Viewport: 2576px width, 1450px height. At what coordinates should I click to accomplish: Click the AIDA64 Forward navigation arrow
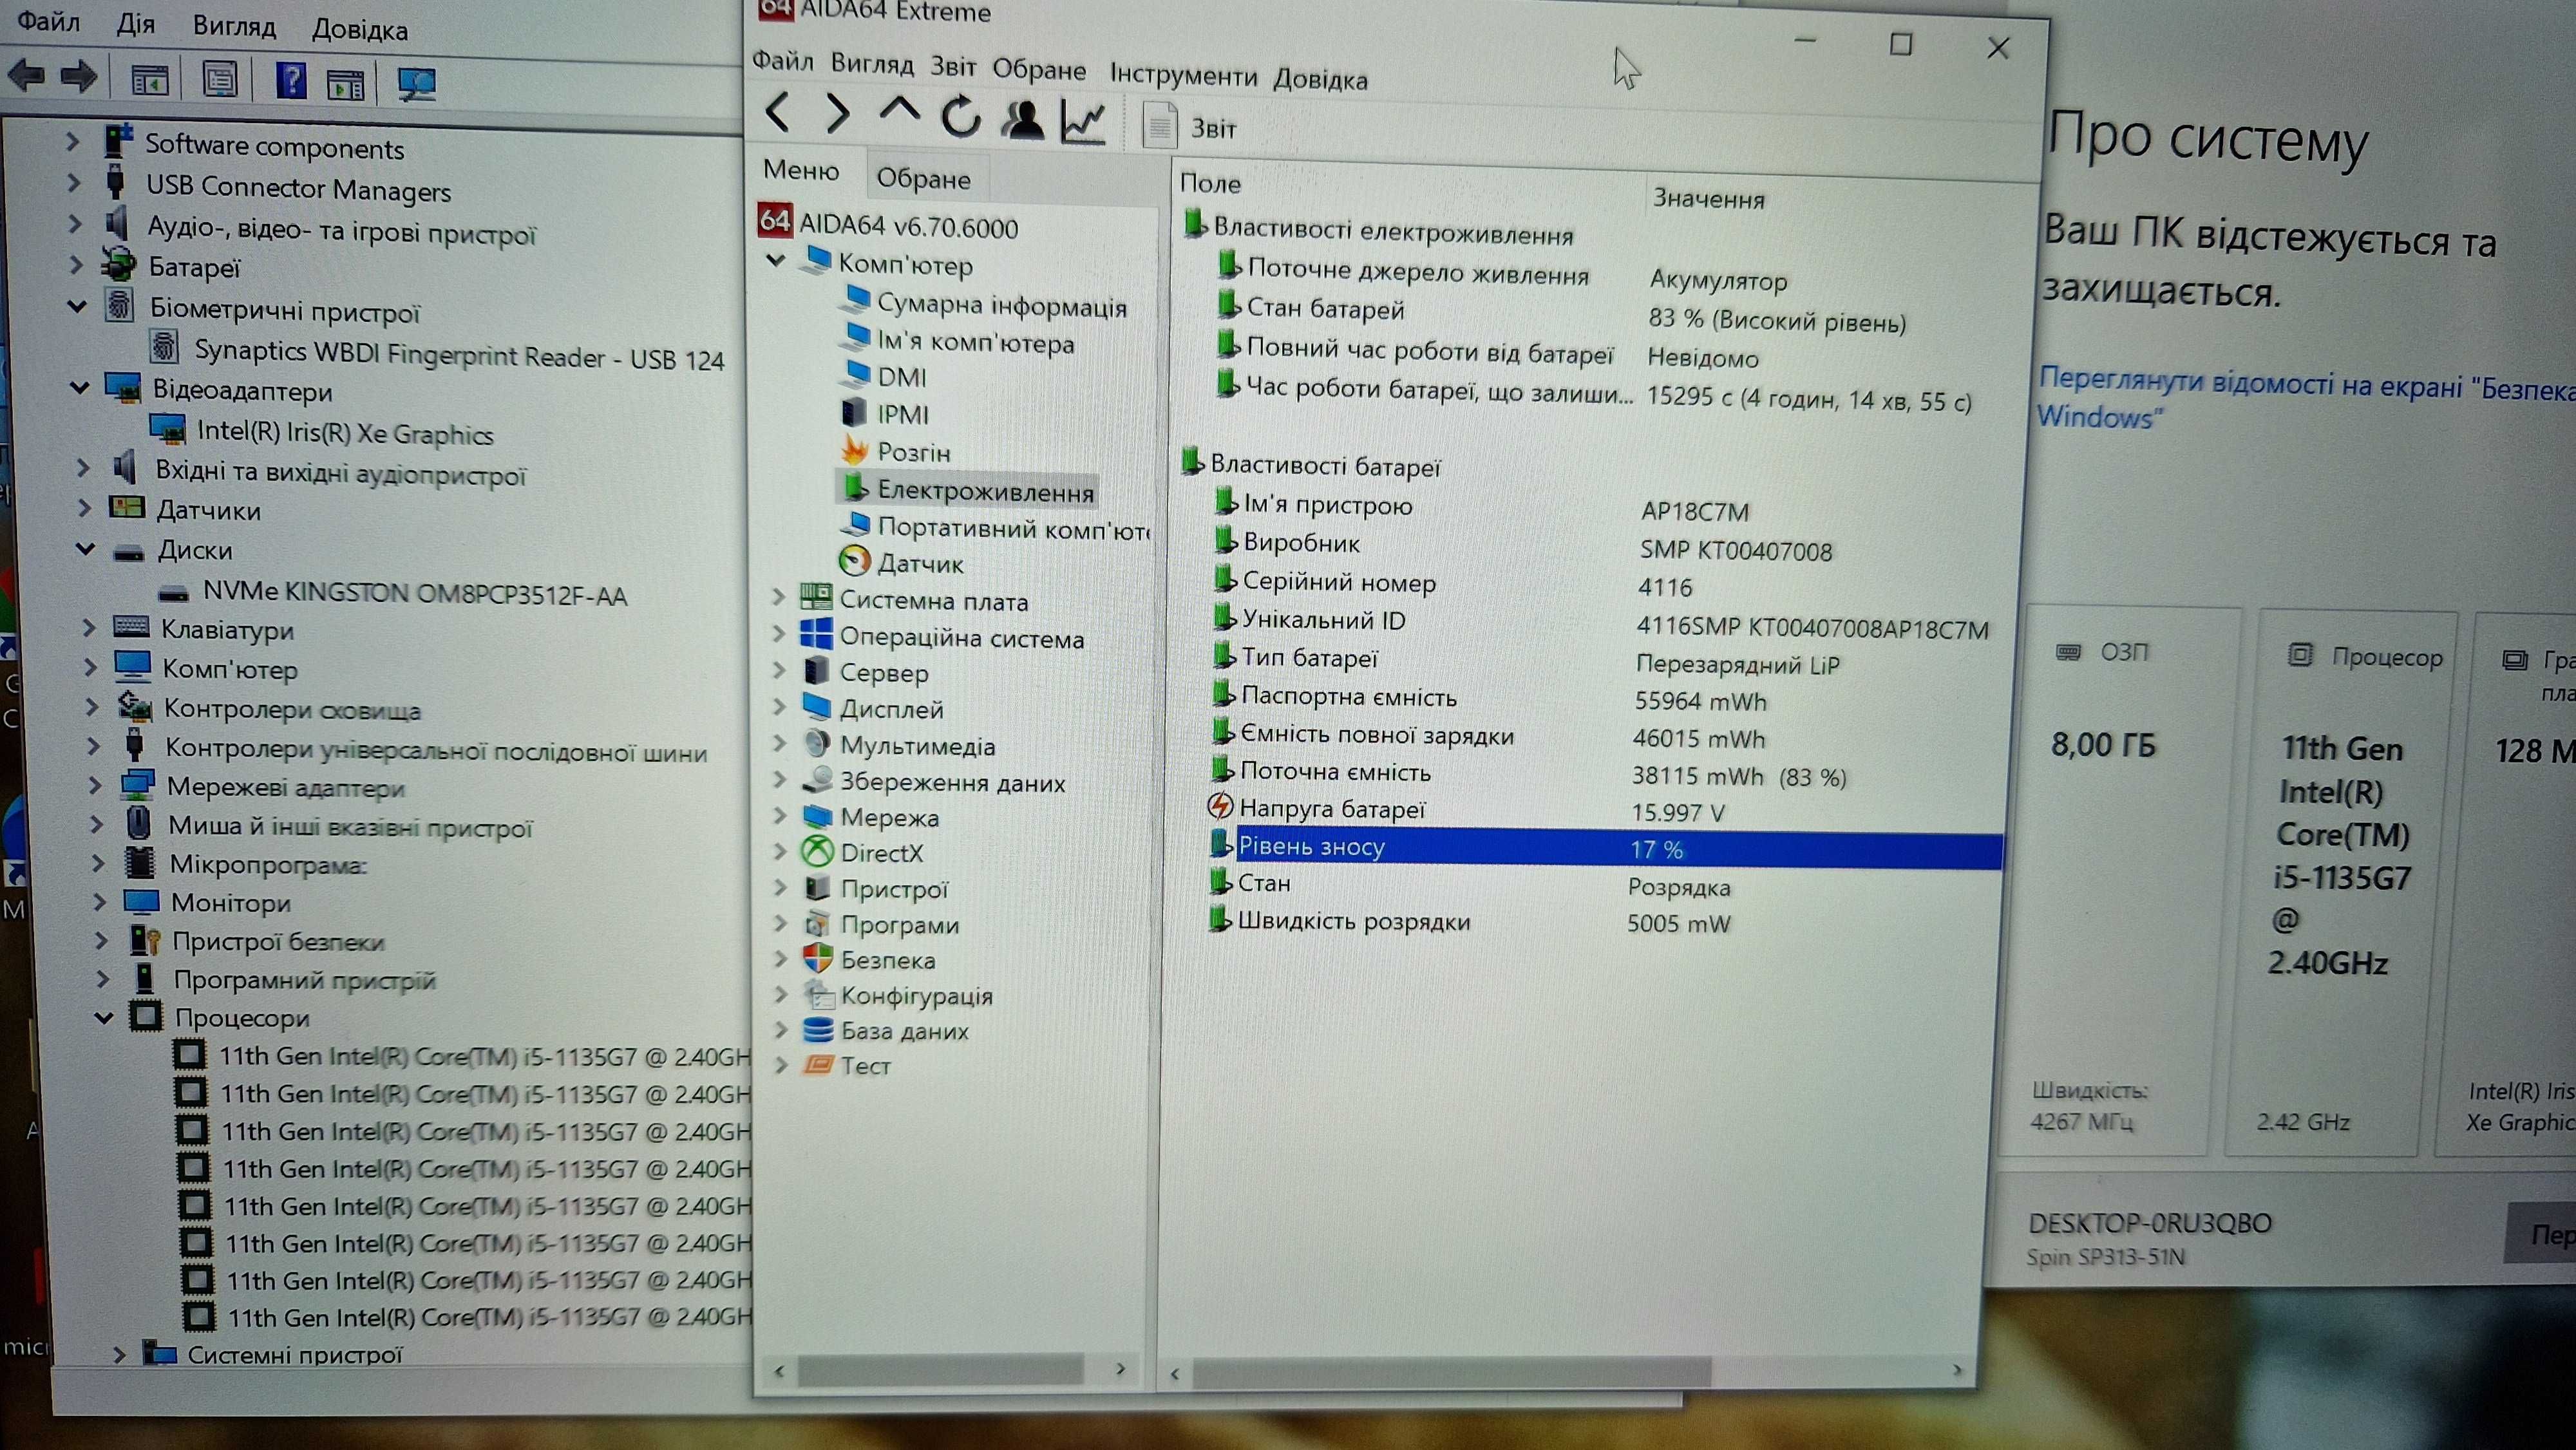tap(837, 114)
